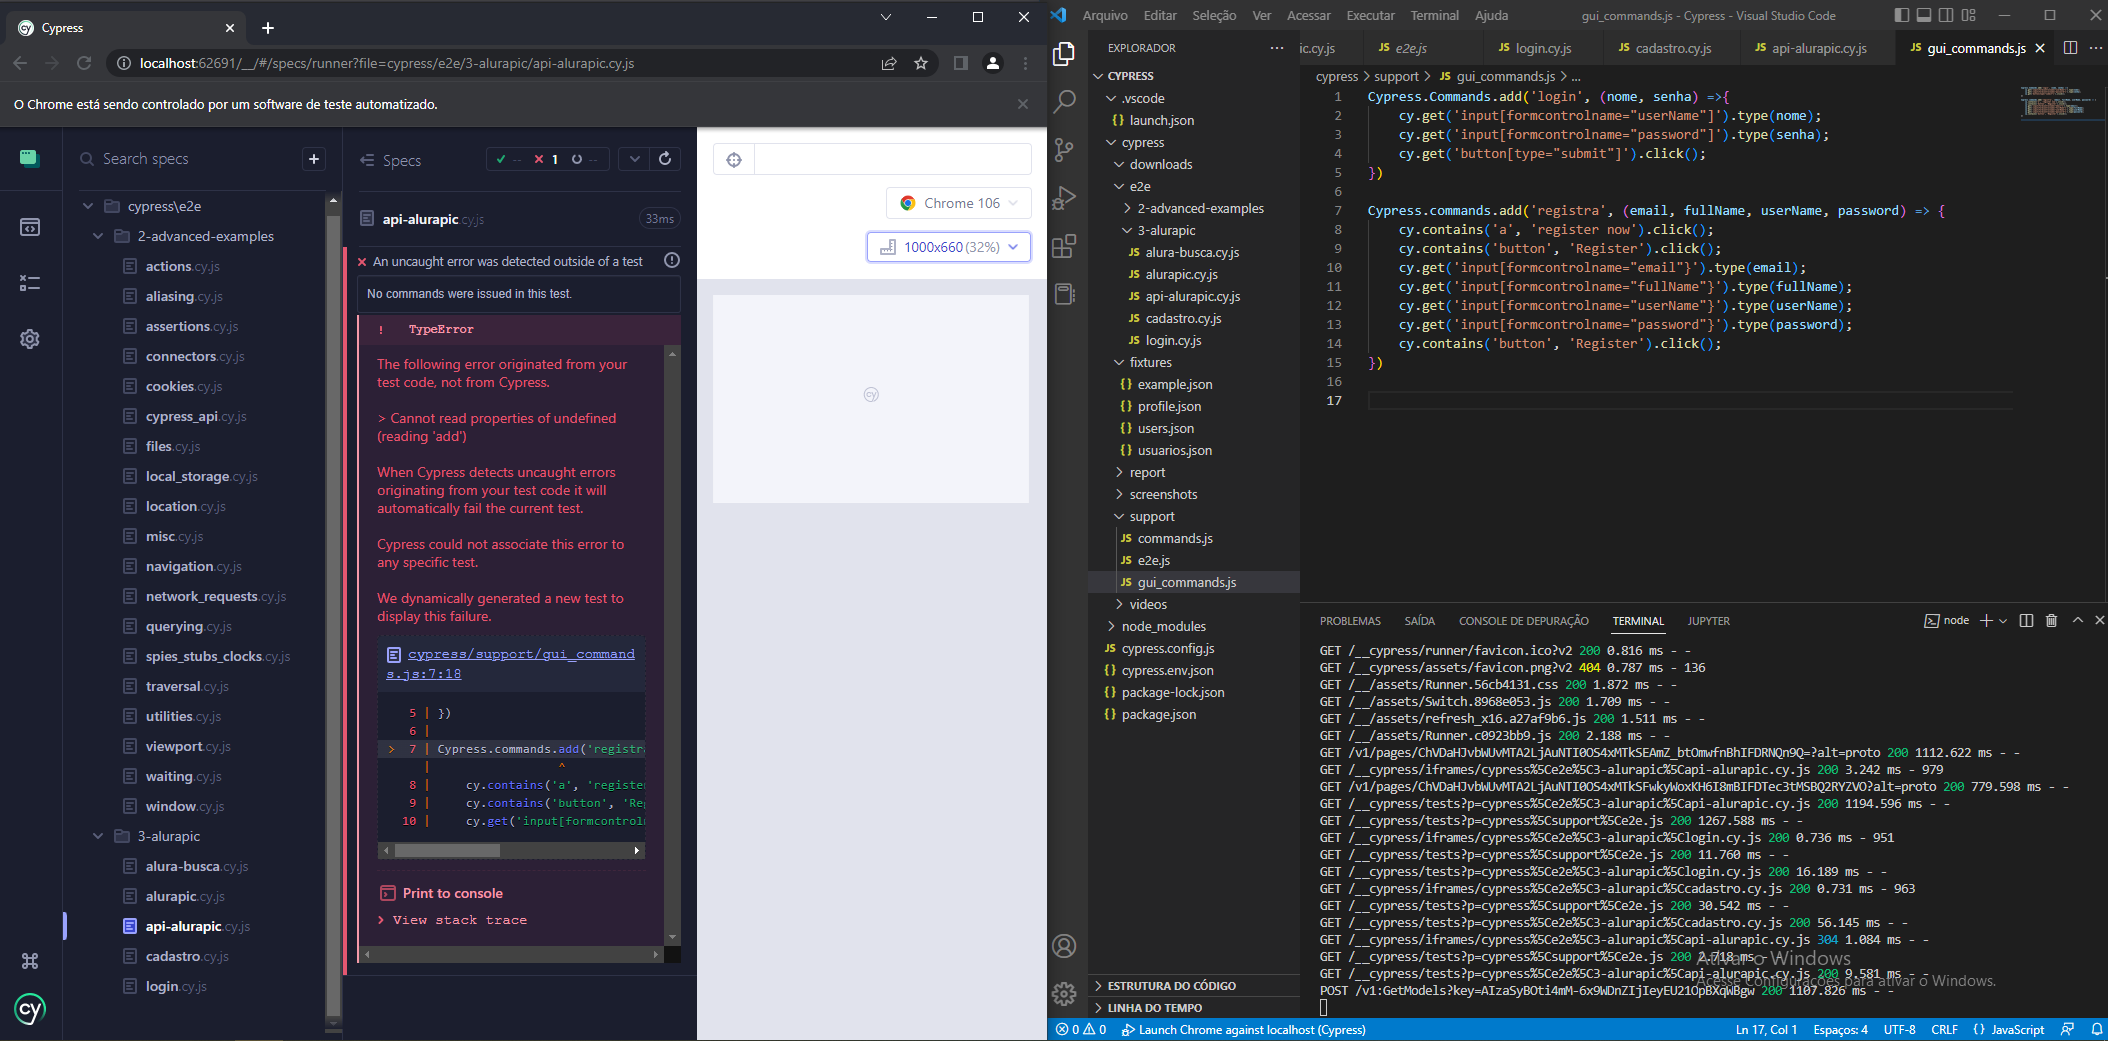
Task: Open Executar menu in VS Code
Action: [x=1370, y=15]
